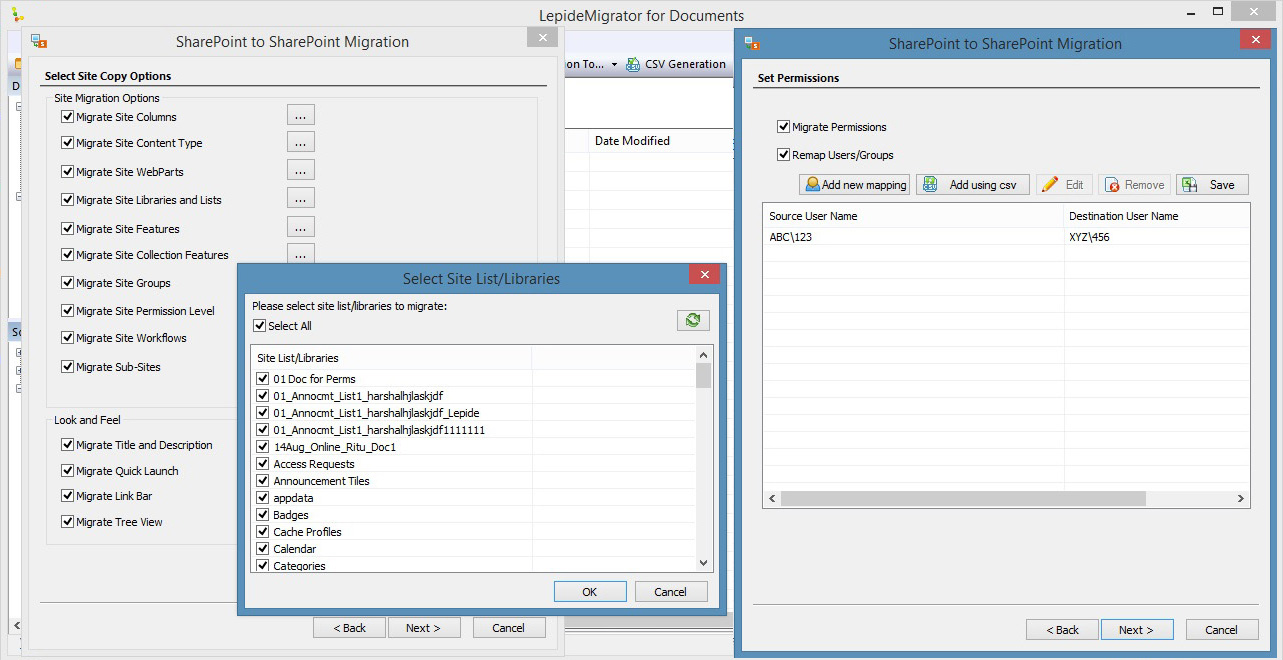Uncheck the 01 Doc for Perms list
The image size is (1283, 660).
[264, 379]
